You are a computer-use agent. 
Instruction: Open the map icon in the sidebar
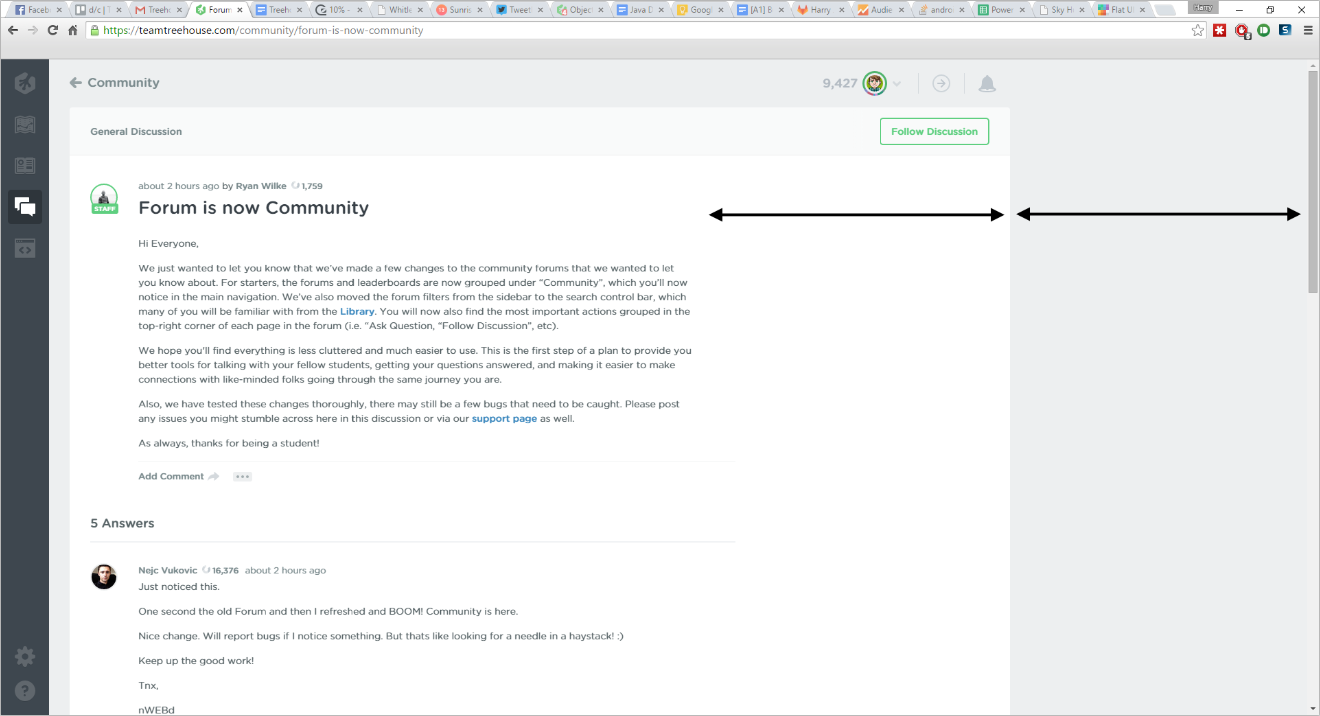tap(25, 125)
